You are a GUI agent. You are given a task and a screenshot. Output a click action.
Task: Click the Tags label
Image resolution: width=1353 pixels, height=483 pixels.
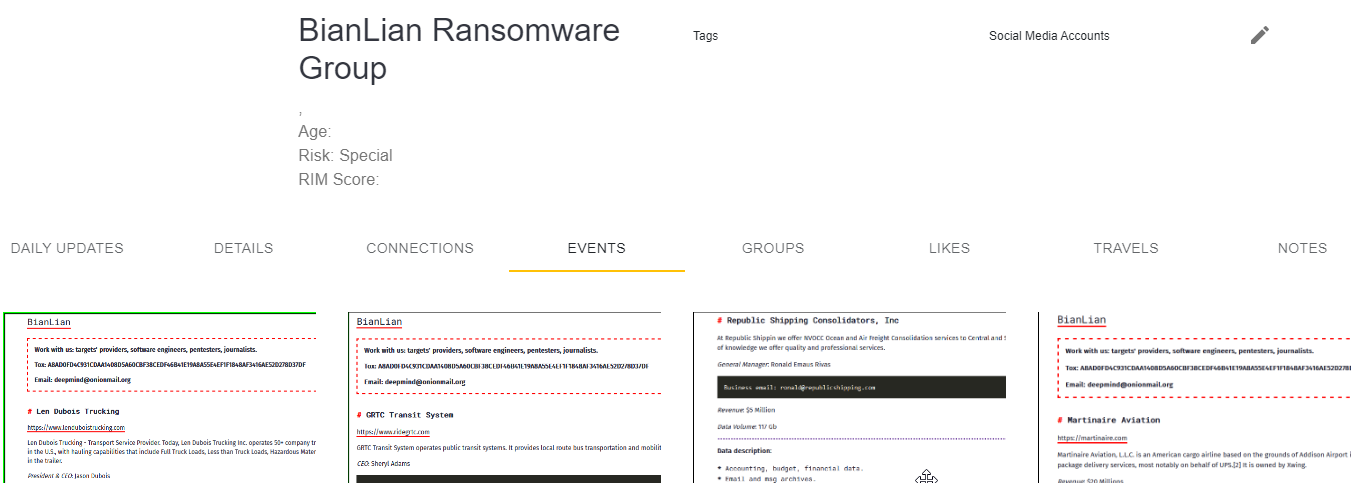tap(705, 36)
